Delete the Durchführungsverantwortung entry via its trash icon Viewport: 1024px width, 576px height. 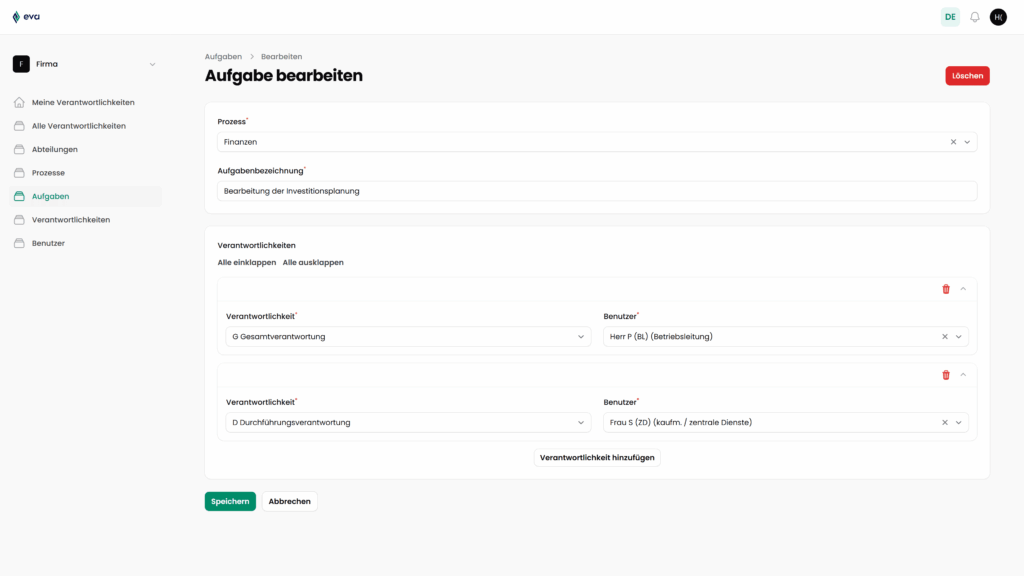(x=946, y=374)
